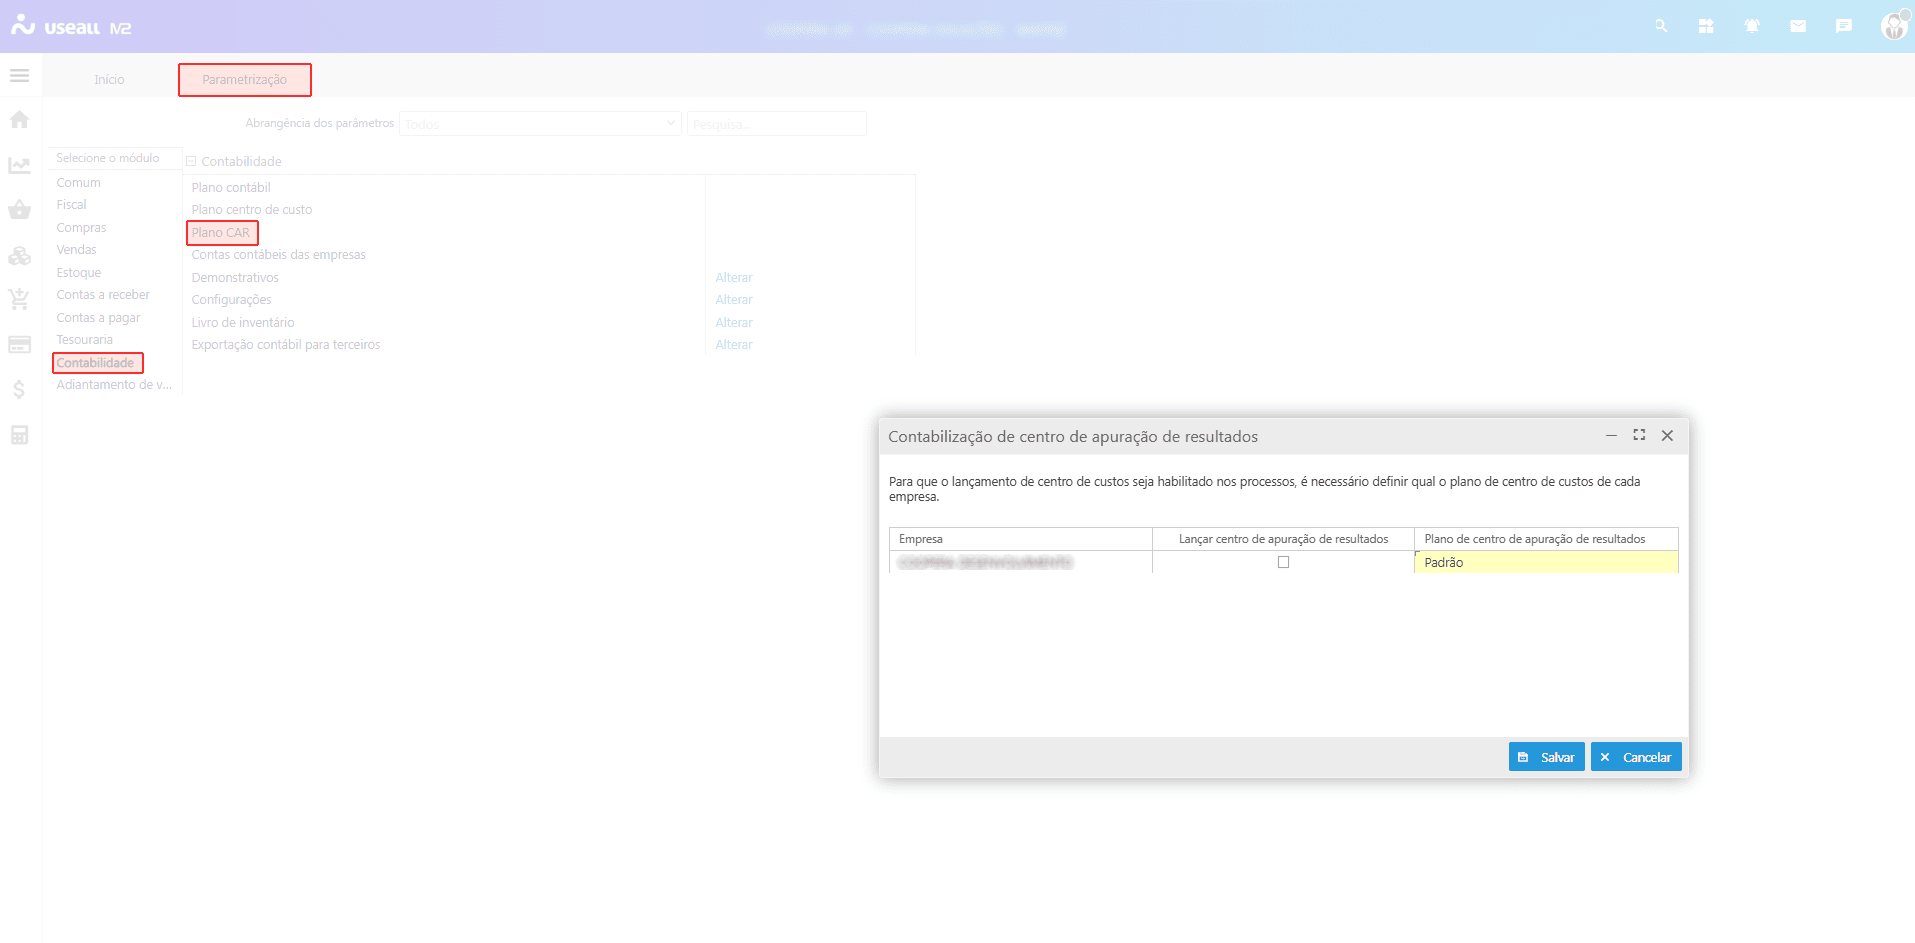The width and height of the screenshot is (1915, 943).
Task: Open the 'Abrangência dos parâmetros' dropdown
Action: pyautogui.click(x=540, y=124)
